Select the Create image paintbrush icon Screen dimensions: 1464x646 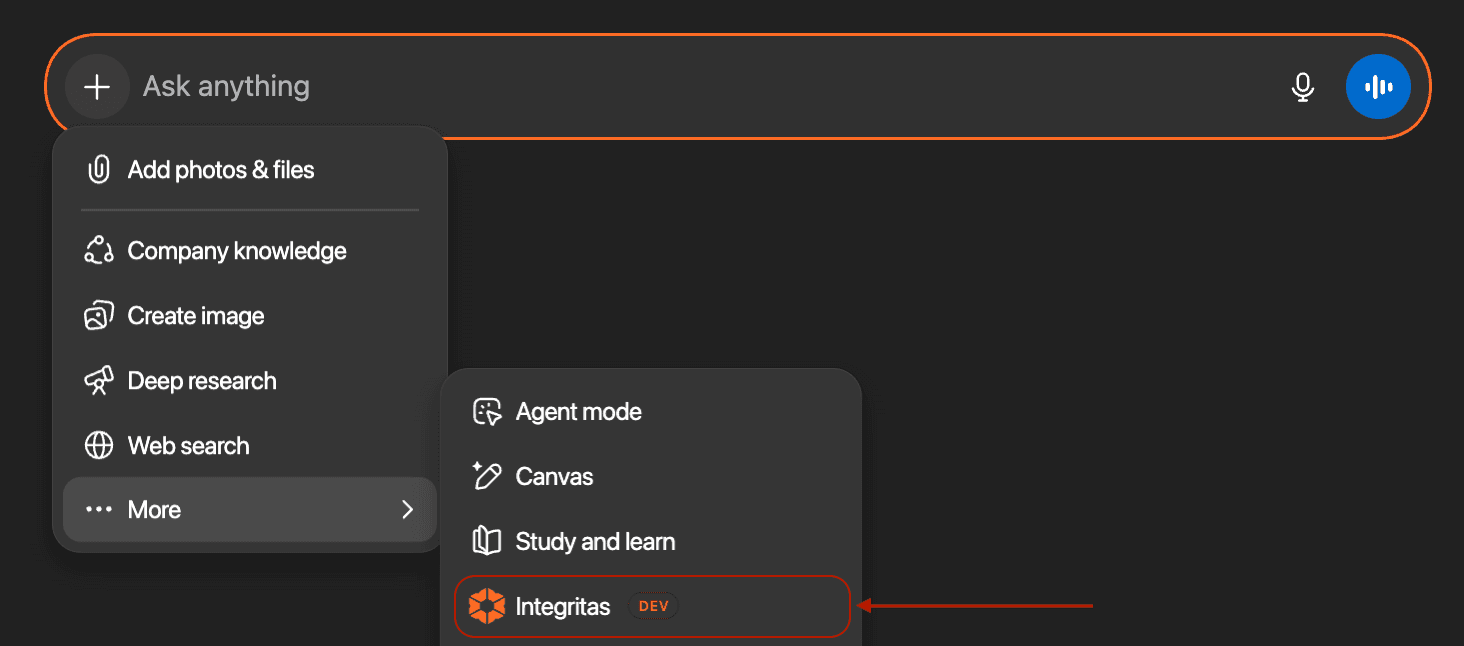click(x=99, y=315)
